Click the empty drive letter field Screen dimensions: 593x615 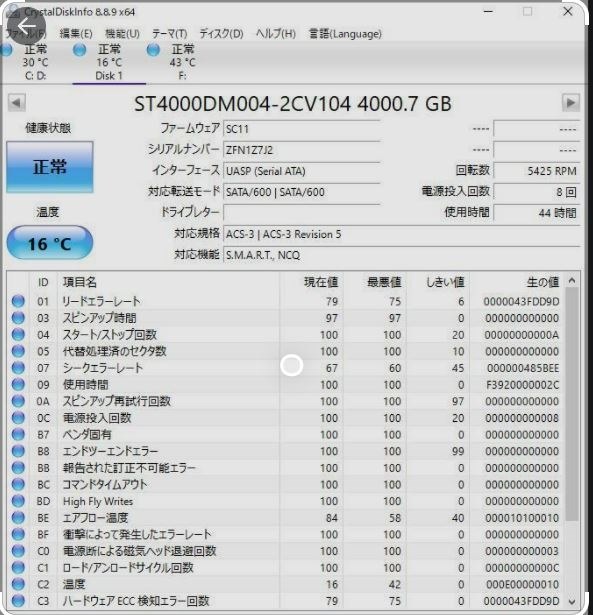(x=301, y=213)
